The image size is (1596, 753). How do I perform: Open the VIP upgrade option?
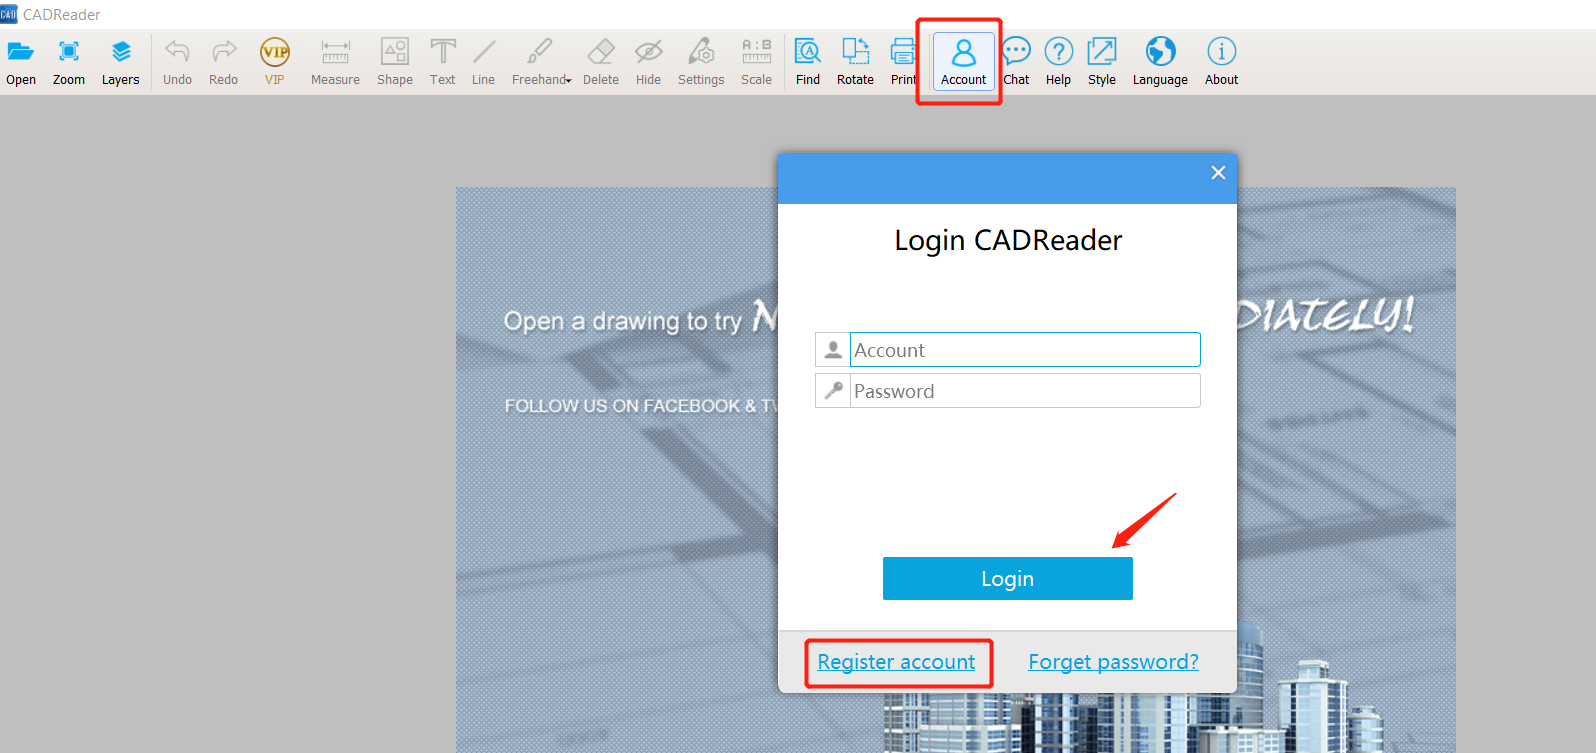(275, 62)
